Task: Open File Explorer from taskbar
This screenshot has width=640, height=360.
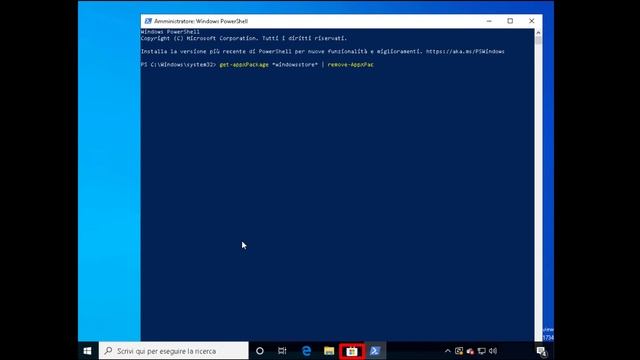Action: [x=329, y=351]
